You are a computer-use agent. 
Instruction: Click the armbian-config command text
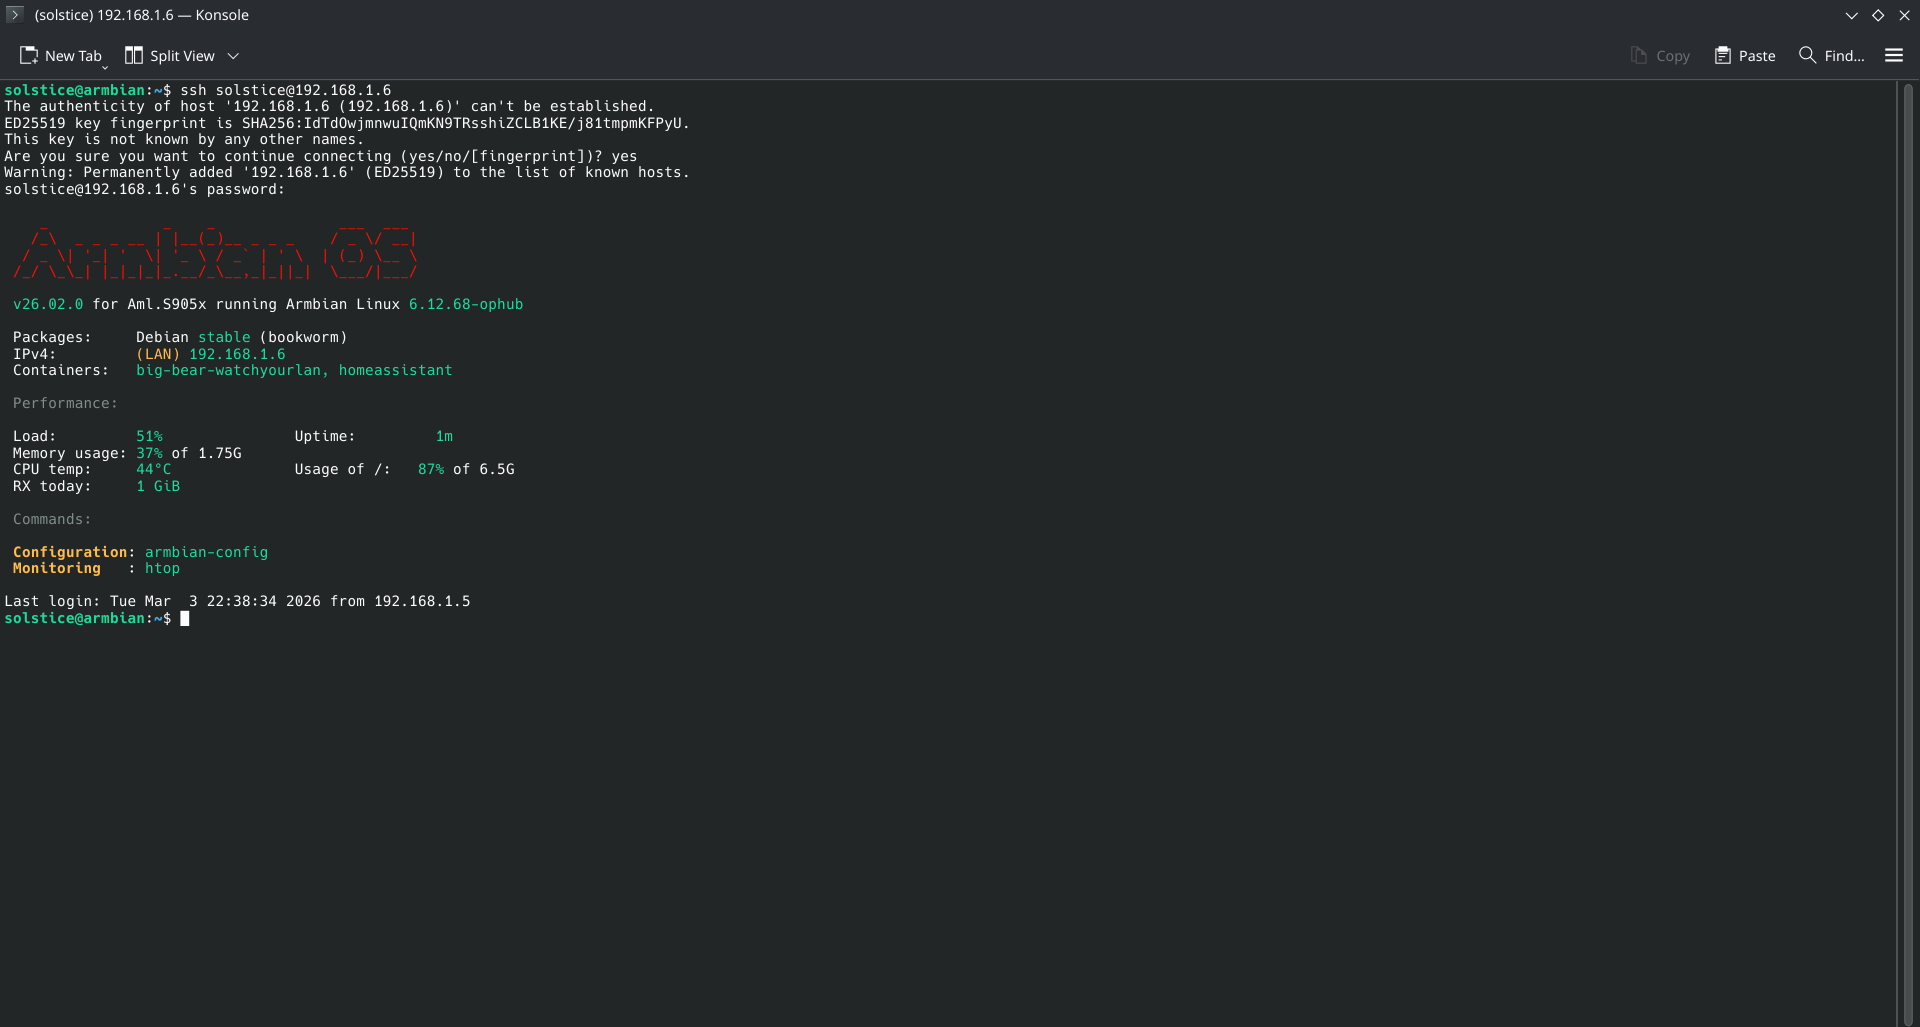(206, 552)
